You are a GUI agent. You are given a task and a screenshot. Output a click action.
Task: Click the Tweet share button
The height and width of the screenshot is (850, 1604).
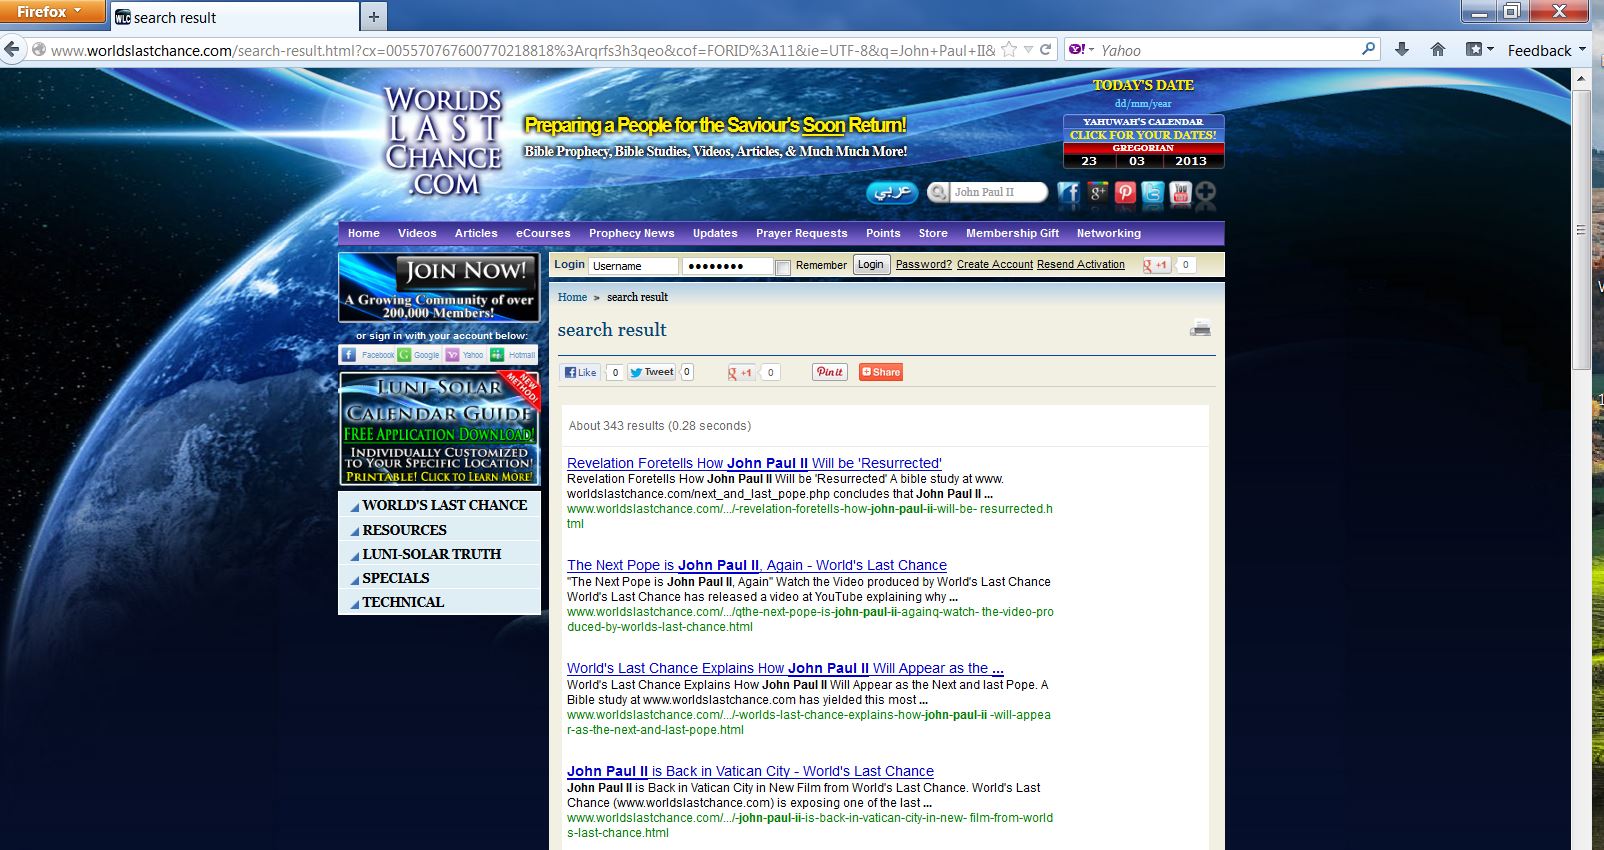[652, 372]
